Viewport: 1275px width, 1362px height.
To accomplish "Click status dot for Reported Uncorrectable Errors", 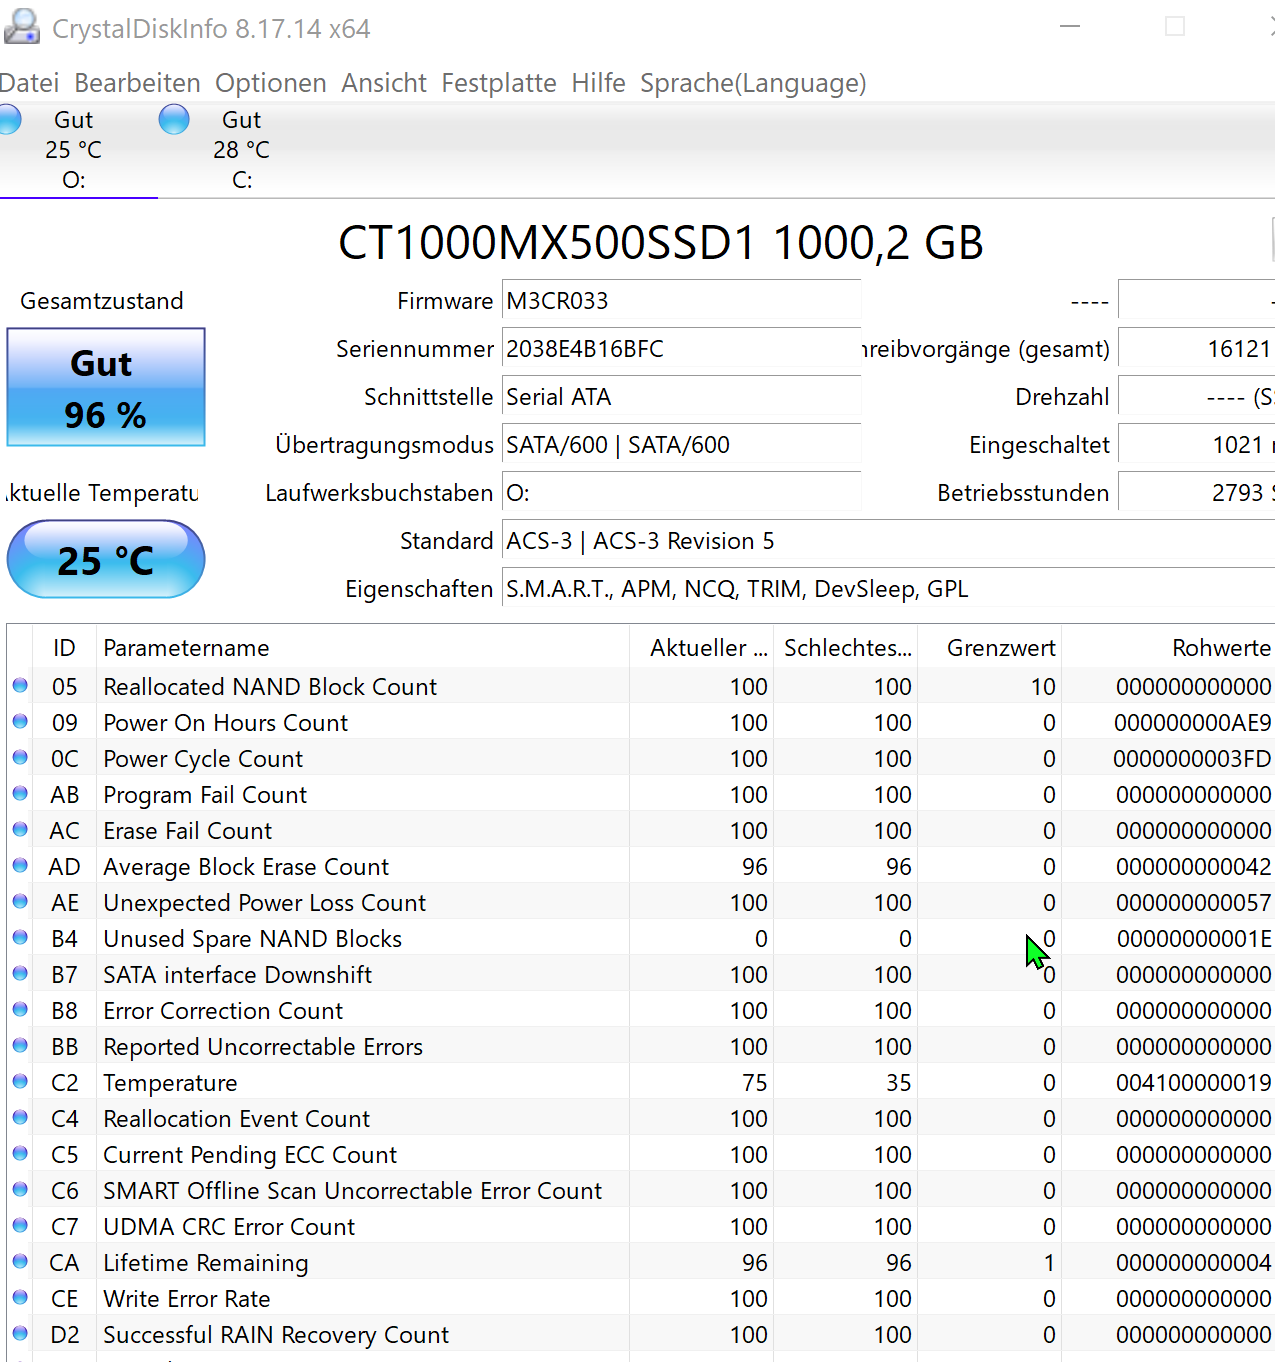I will [x=20, y=1046].
